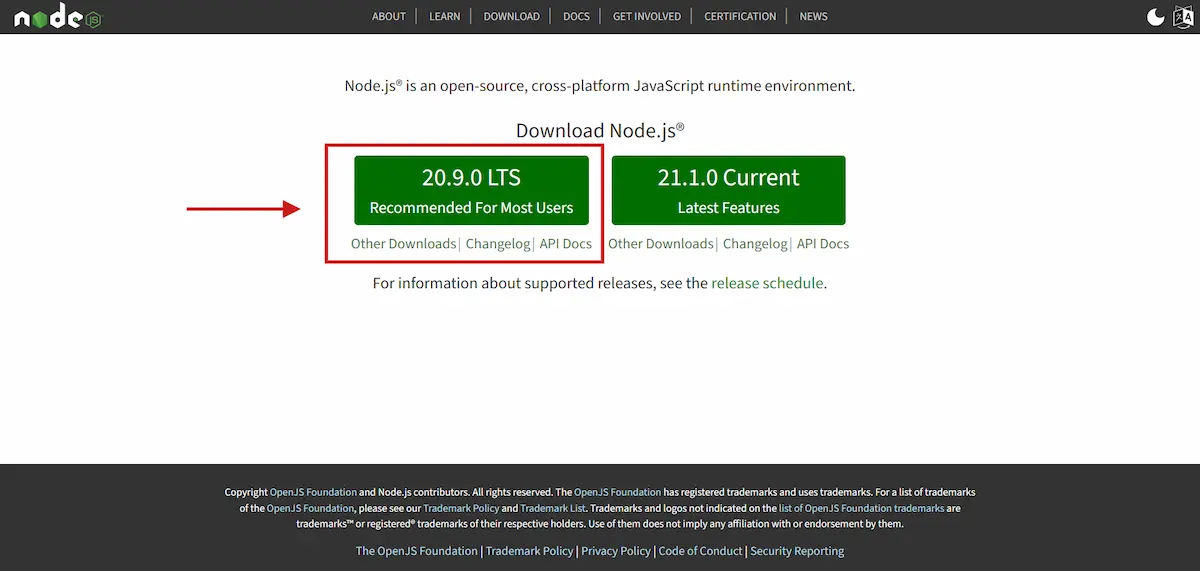Open API Docs for the Current version

823,243
